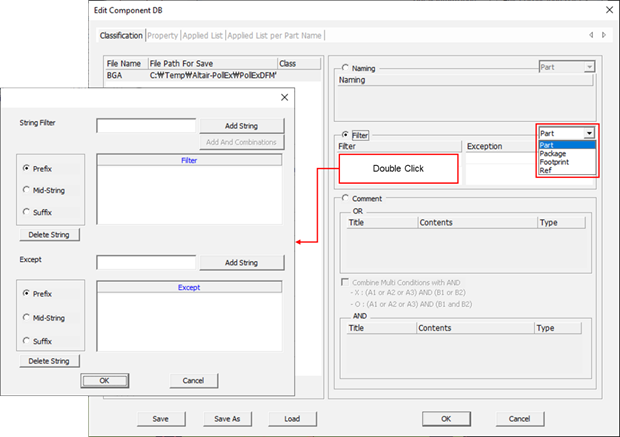Pick Ref from the dropdown list
The width and height of the screenshot is (620, 437).
546,171
